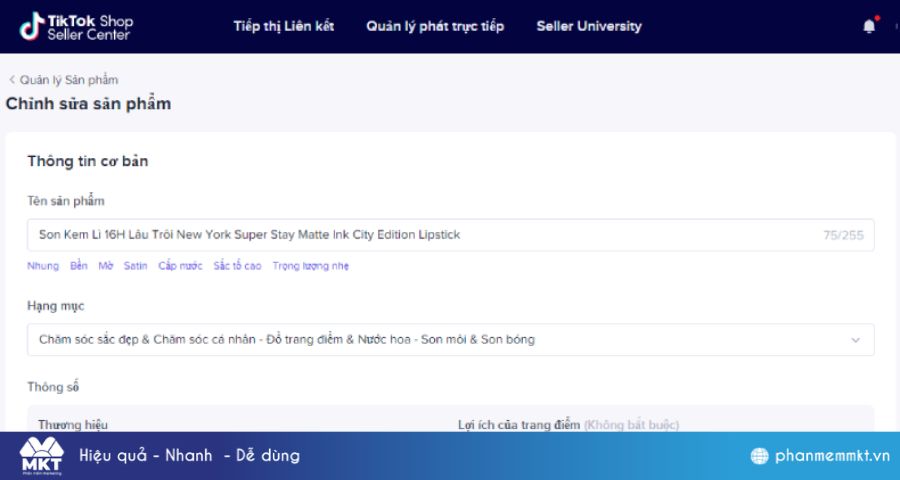Image resolution: width=900 pixels, height=480 pixels.
Task: Open the Hạng mục category selection box
Action: point(451,339)
